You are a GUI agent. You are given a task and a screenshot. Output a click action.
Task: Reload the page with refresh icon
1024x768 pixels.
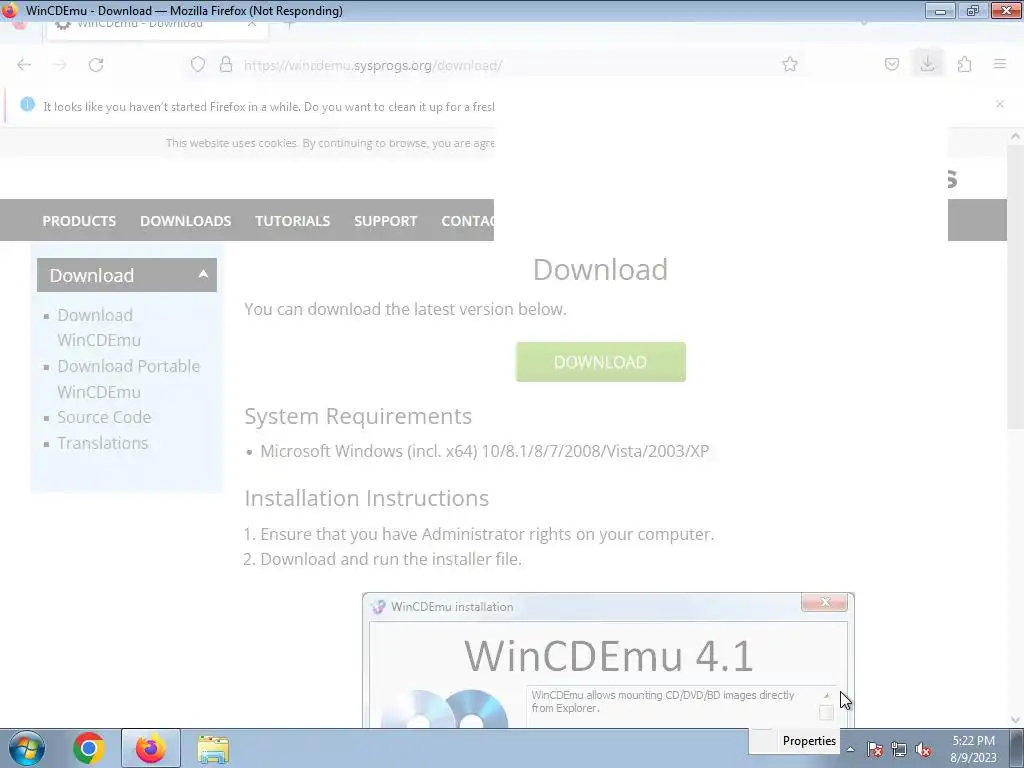[96, 65]
